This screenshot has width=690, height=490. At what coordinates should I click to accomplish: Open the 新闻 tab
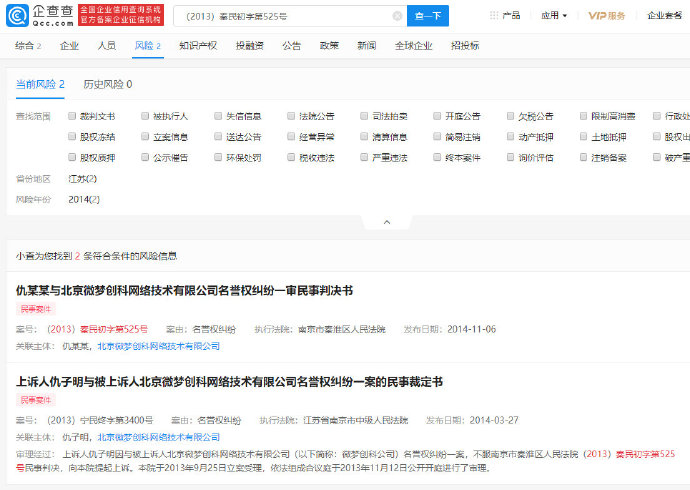click(367, 46)
